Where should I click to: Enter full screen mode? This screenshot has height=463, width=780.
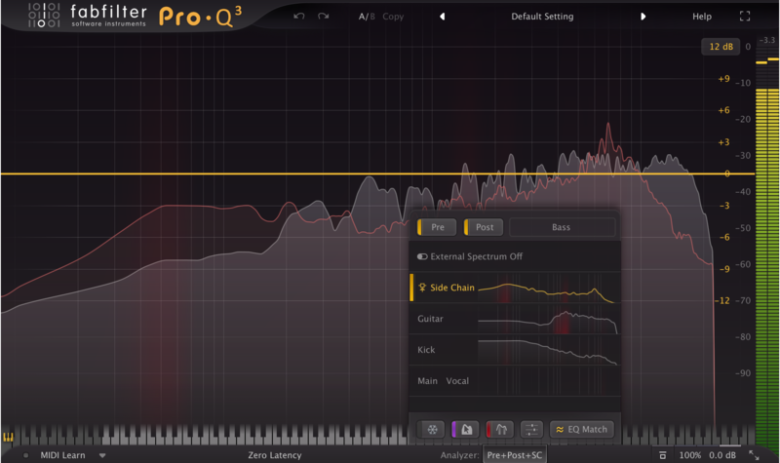pos(745,16)
